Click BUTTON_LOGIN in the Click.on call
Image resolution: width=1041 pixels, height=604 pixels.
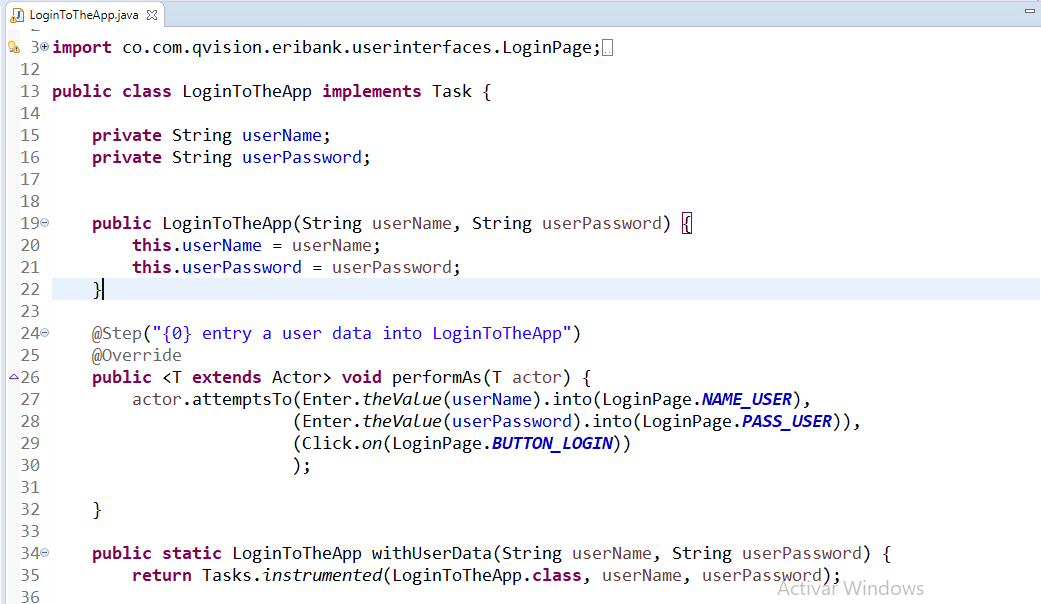click(x=552, y=443)
